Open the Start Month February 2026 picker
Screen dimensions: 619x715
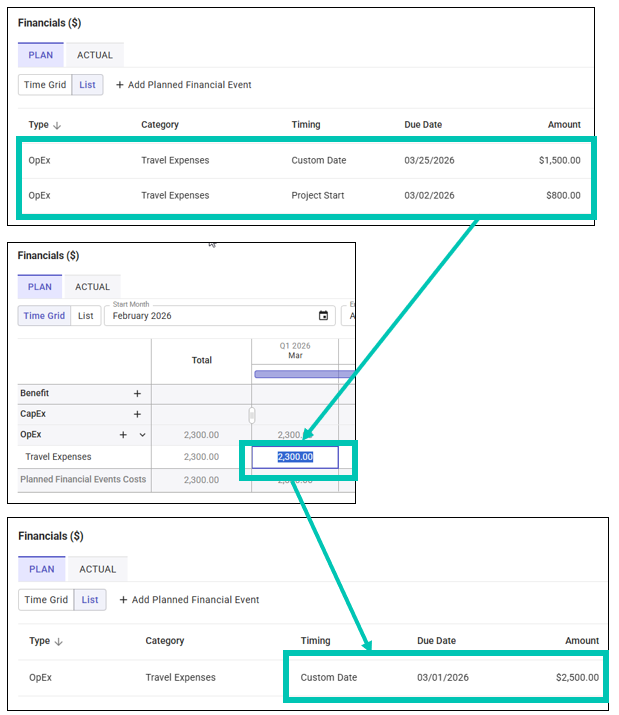210,316
